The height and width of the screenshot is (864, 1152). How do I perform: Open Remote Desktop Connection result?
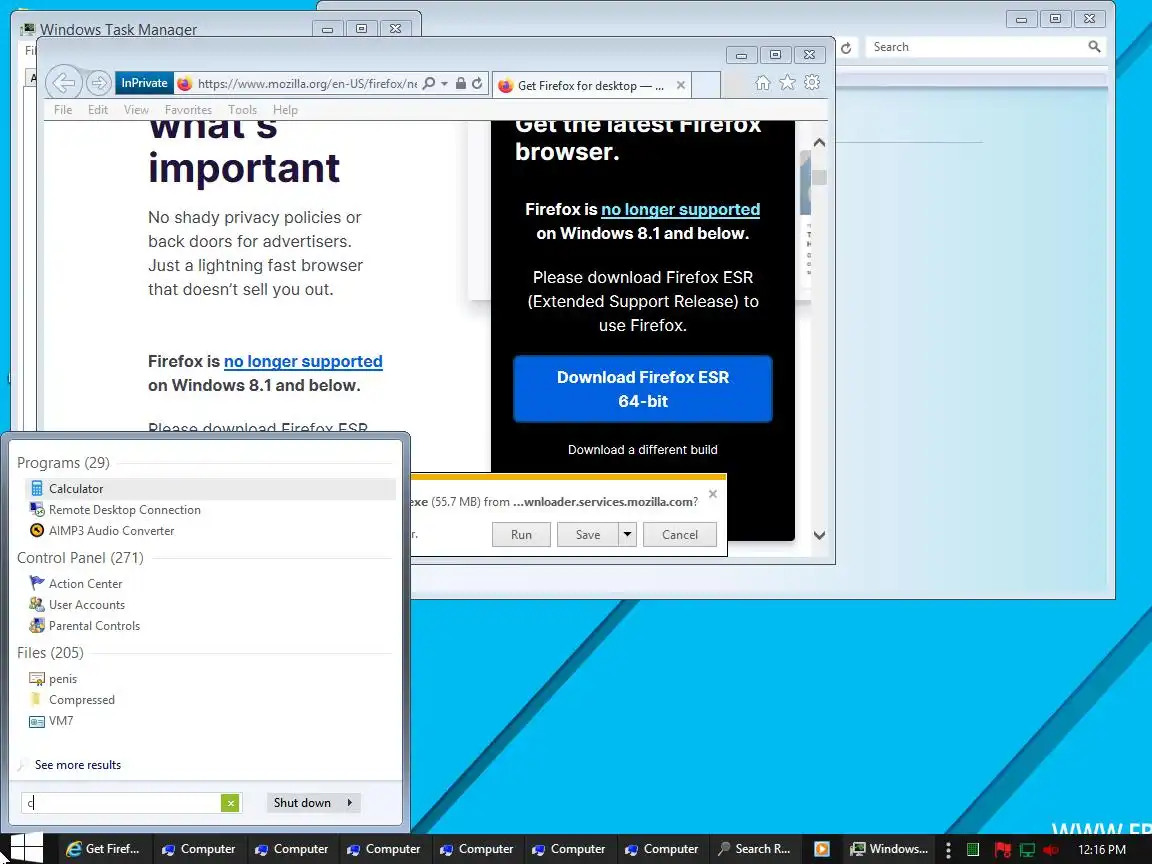click(210, 510)
